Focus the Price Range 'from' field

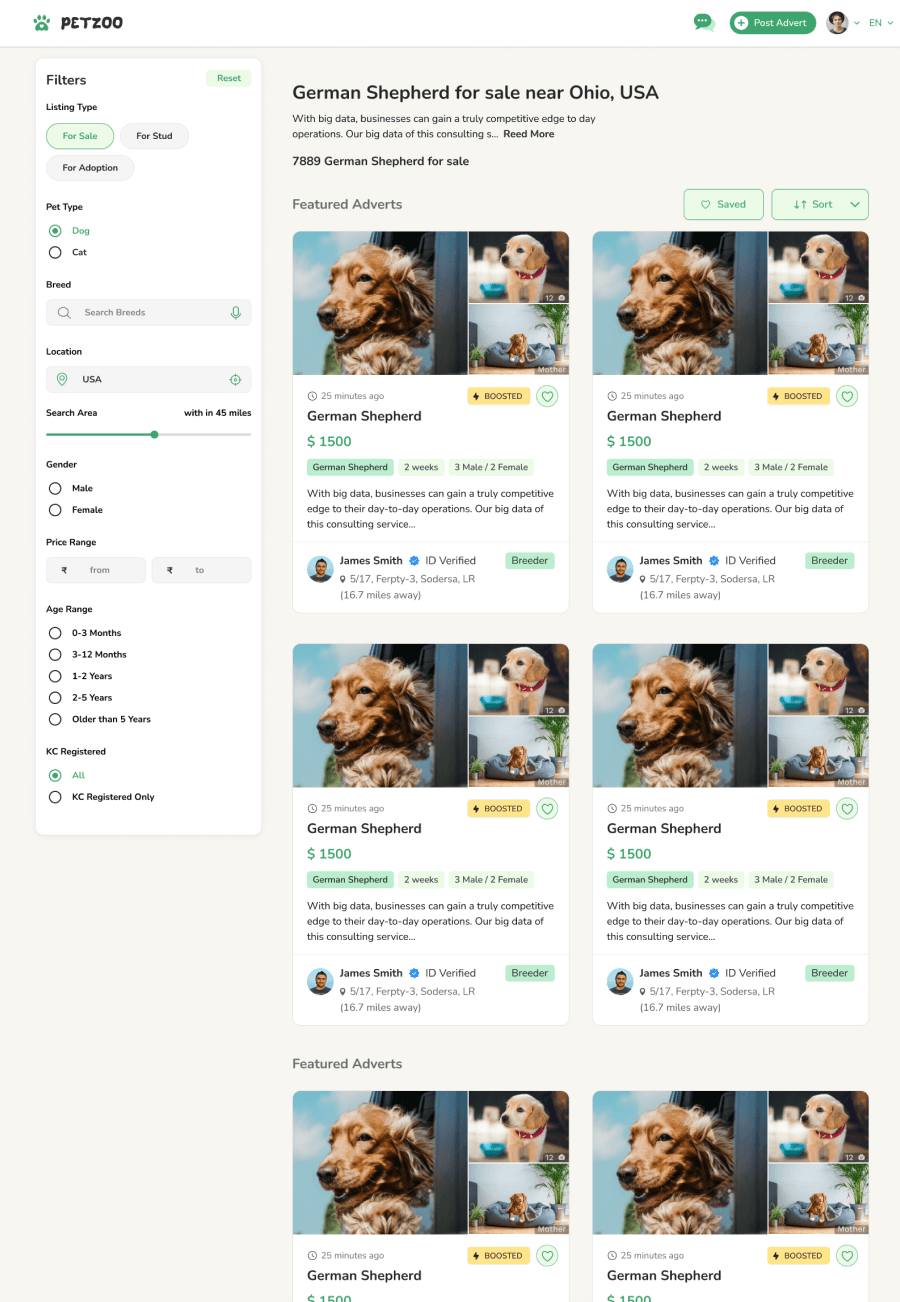[96, 570]
